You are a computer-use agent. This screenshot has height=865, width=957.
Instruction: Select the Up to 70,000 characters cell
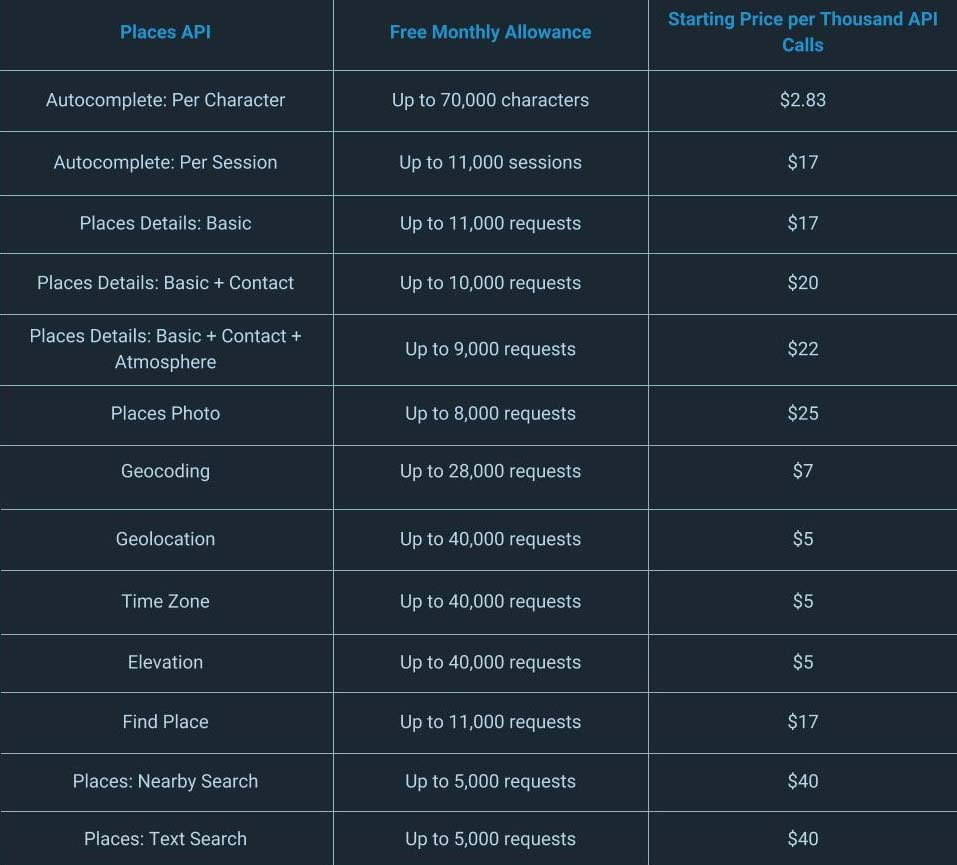[x=490, y=100]
